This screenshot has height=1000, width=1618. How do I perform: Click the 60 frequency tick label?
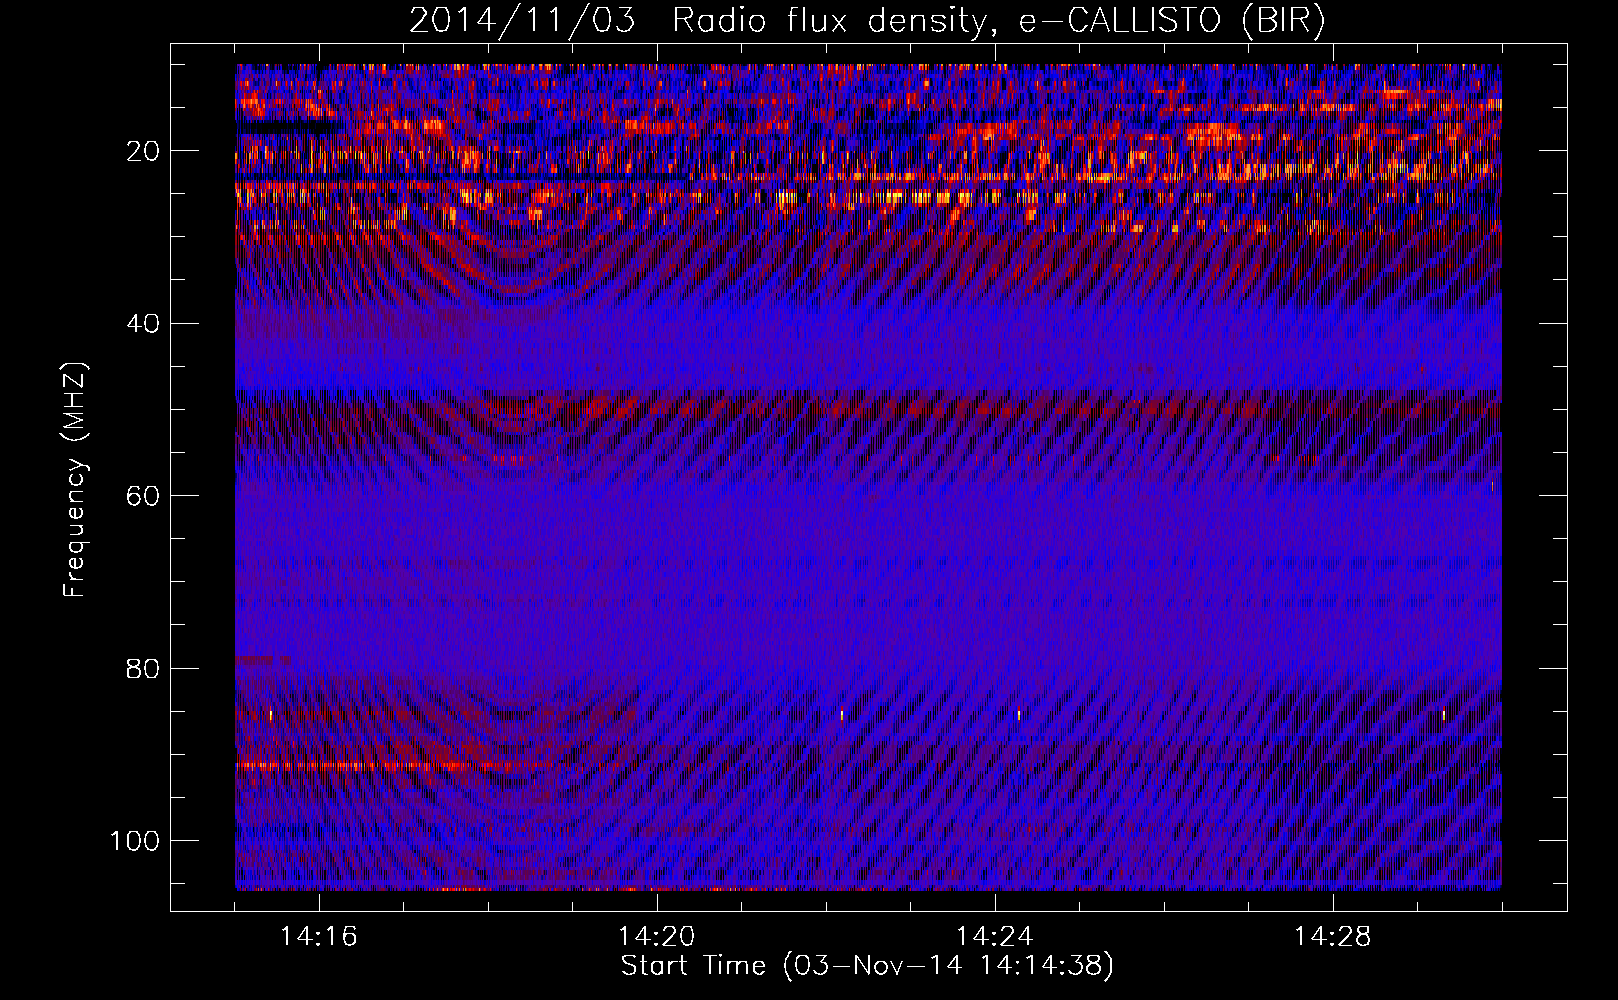[x=142, y=496]
